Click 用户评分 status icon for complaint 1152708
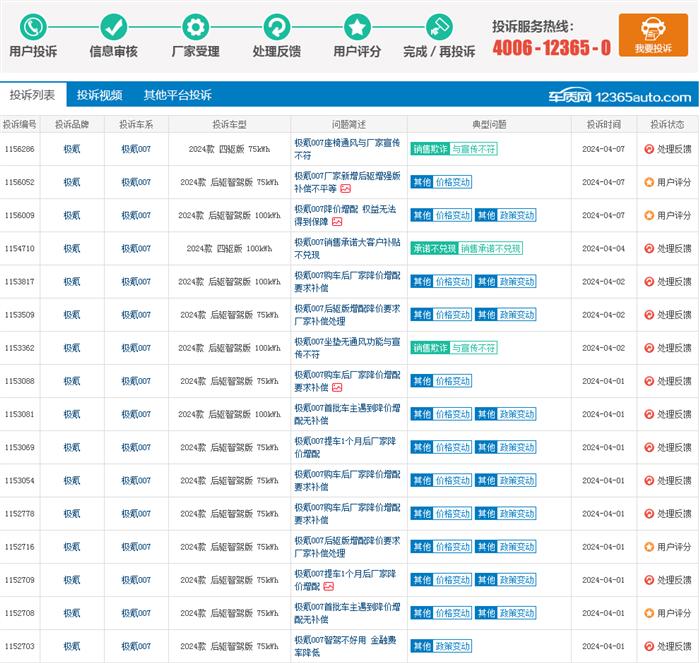The height and width of the screenshot is (663, 700). pyautogui.click(x=649, y=613)
